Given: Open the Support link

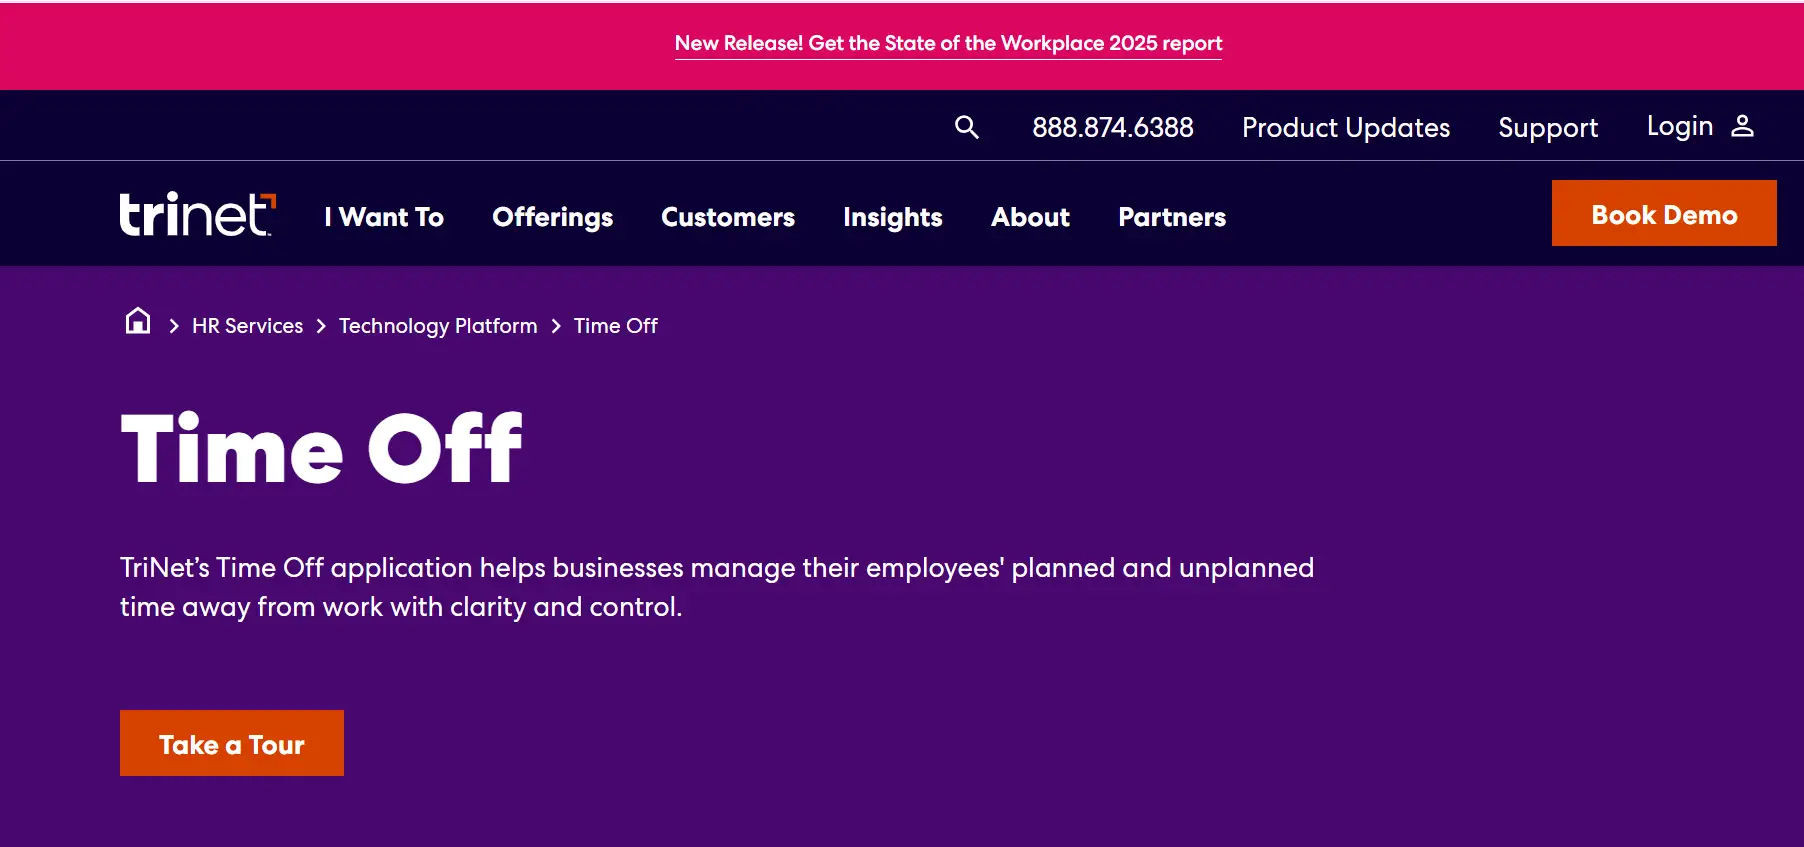Looking at the screenshot, I should pos(1547,128).
